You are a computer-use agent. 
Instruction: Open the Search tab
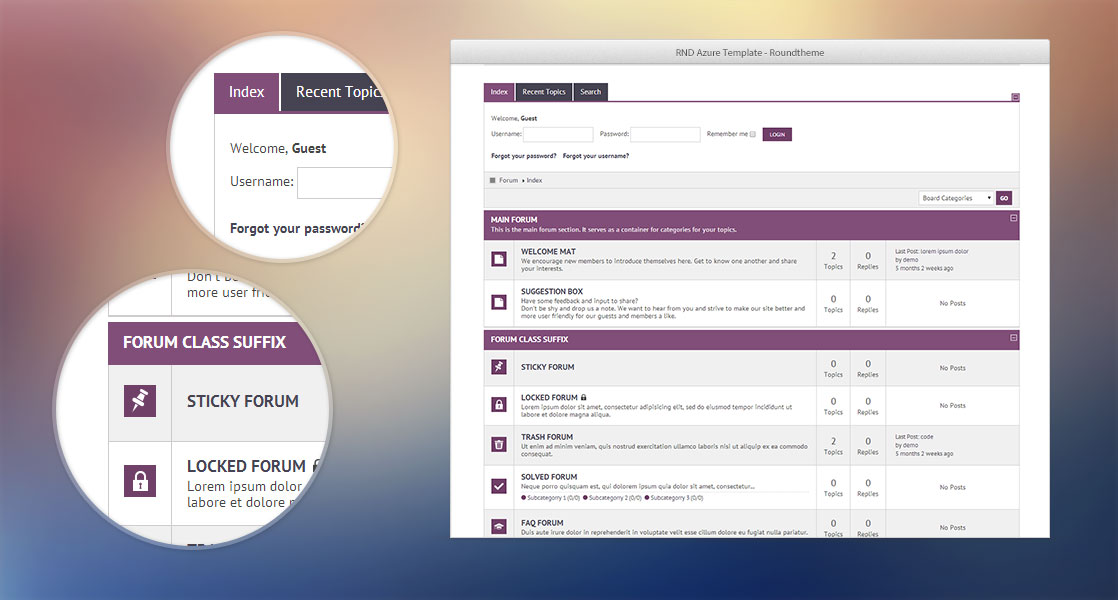click(x=590, y=92)
